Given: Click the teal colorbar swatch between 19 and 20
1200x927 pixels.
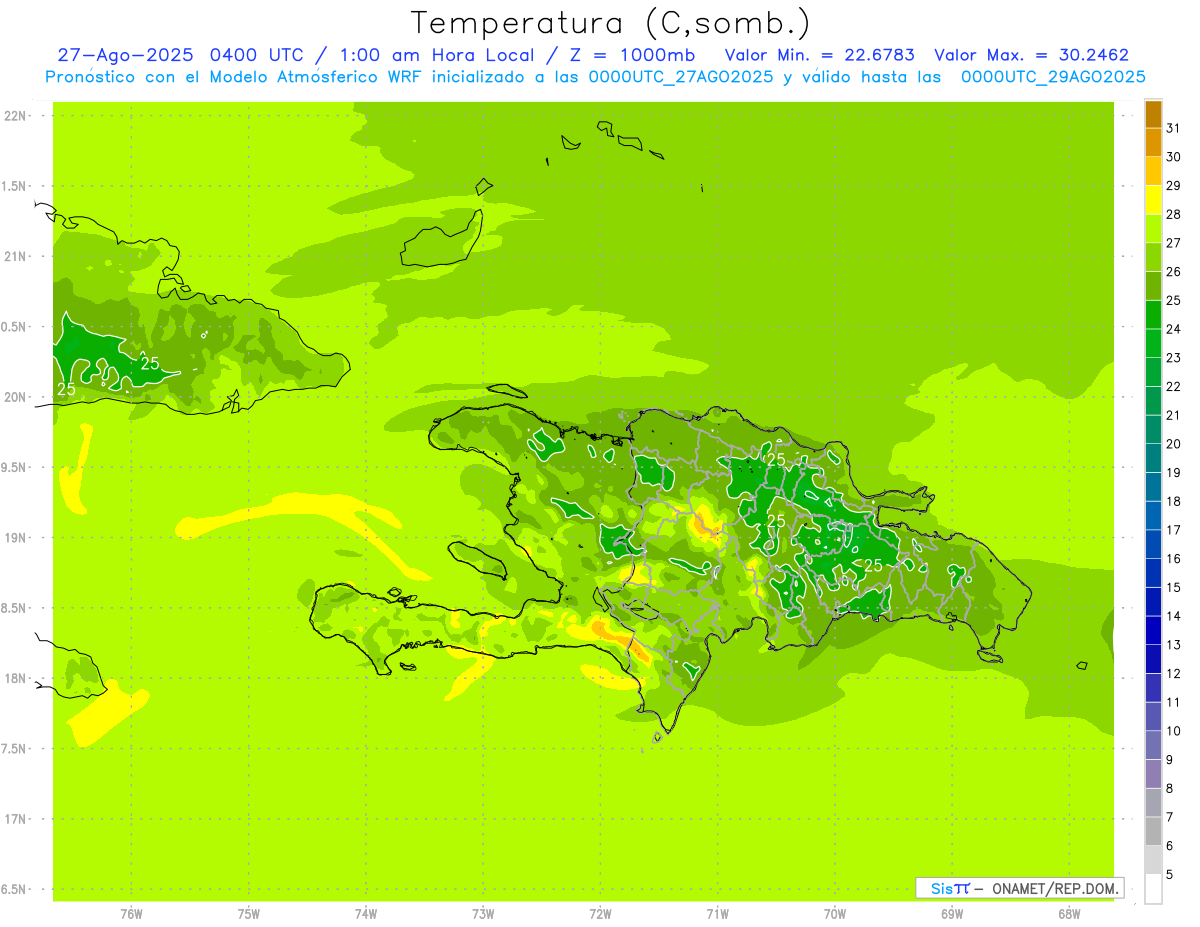Looking at the screenshot, I should pyautogui.click(x=1153, y=458).
